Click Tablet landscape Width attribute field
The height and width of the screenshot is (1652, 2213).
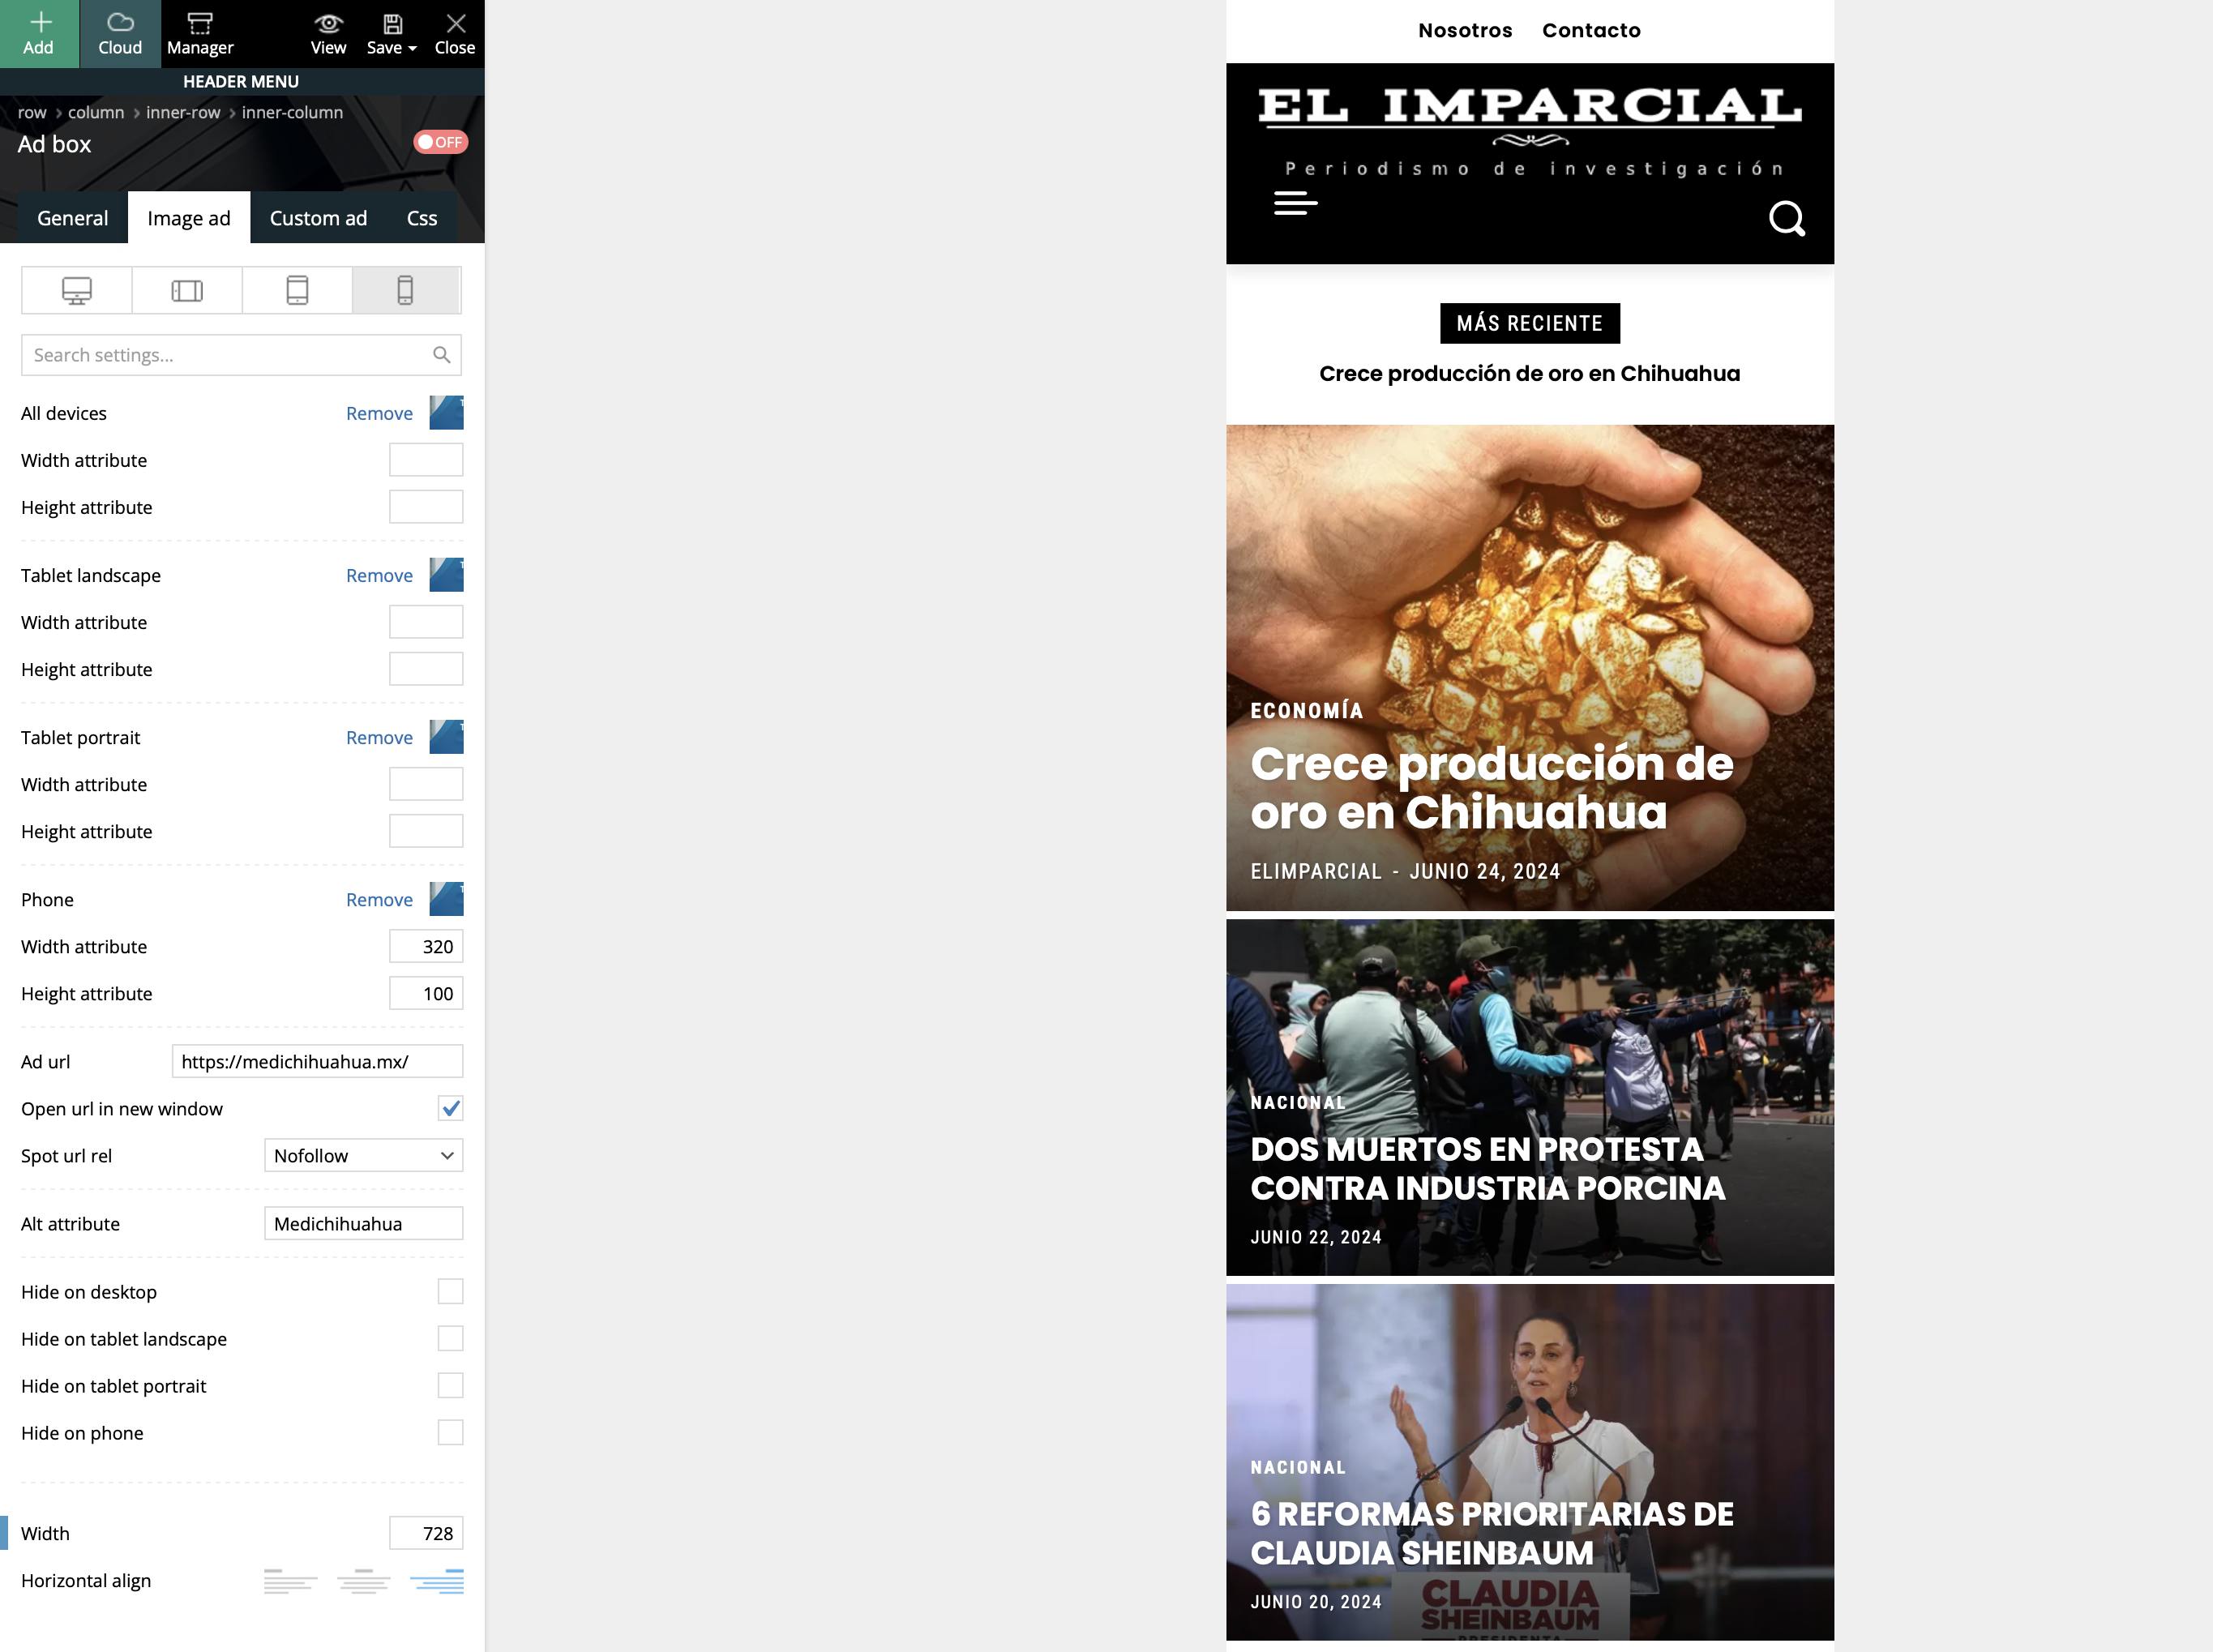coord(426,622)
